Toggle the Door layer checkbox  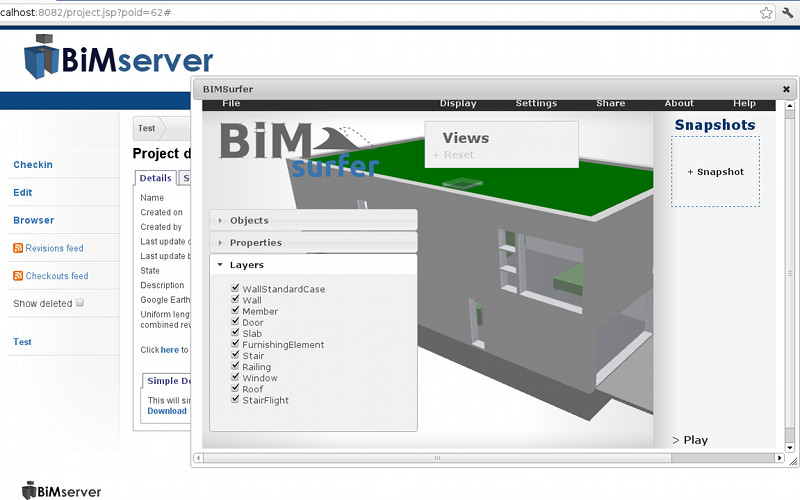(235, 321)
